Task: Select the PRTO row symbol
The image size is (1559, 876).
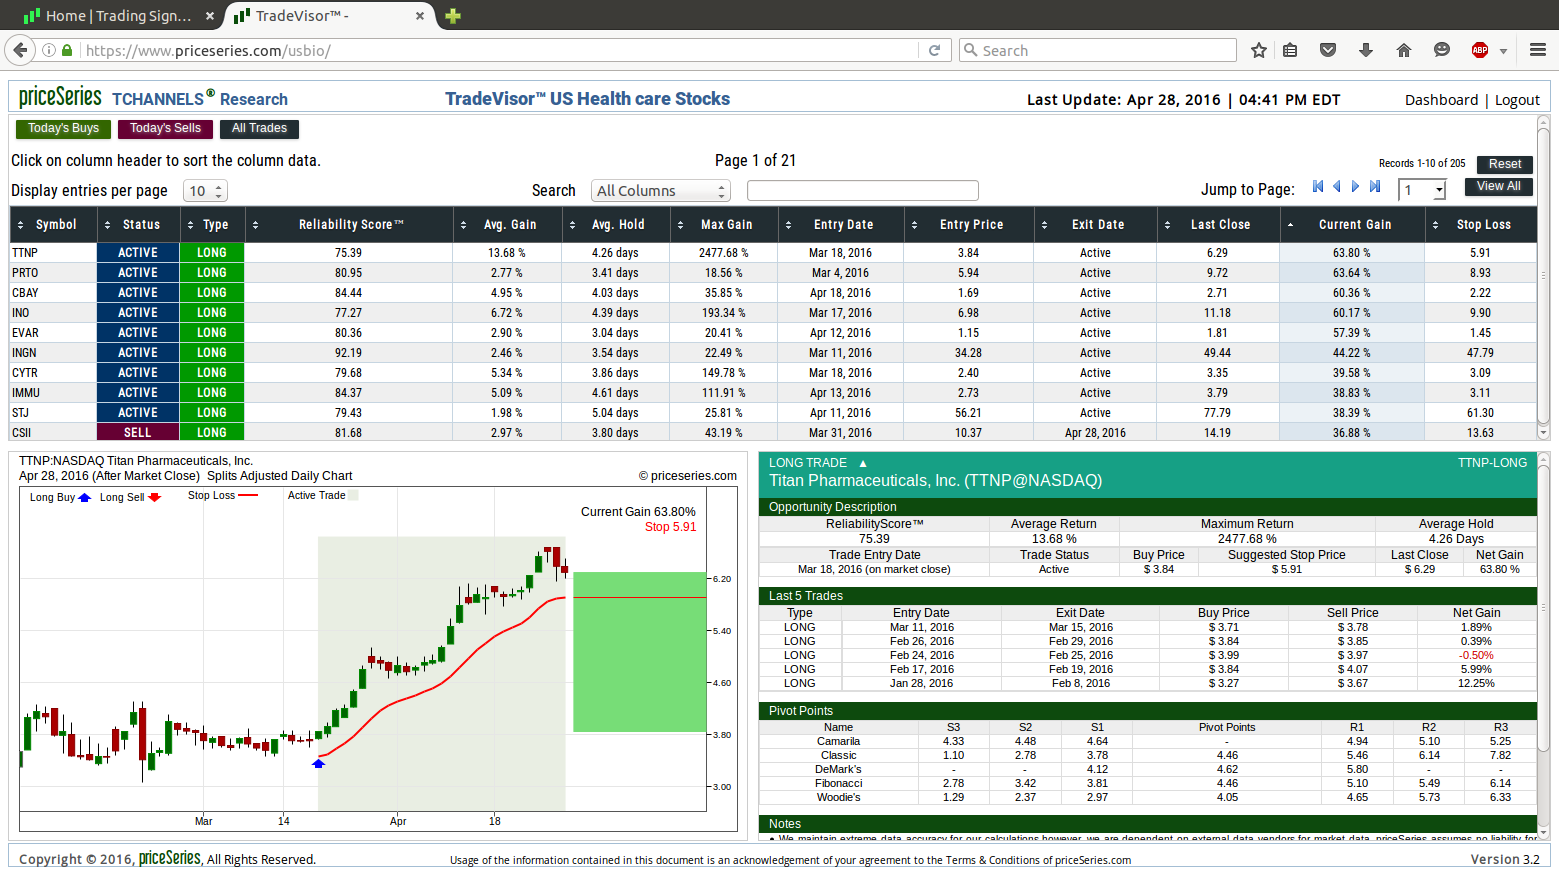Action: point(25,273)
